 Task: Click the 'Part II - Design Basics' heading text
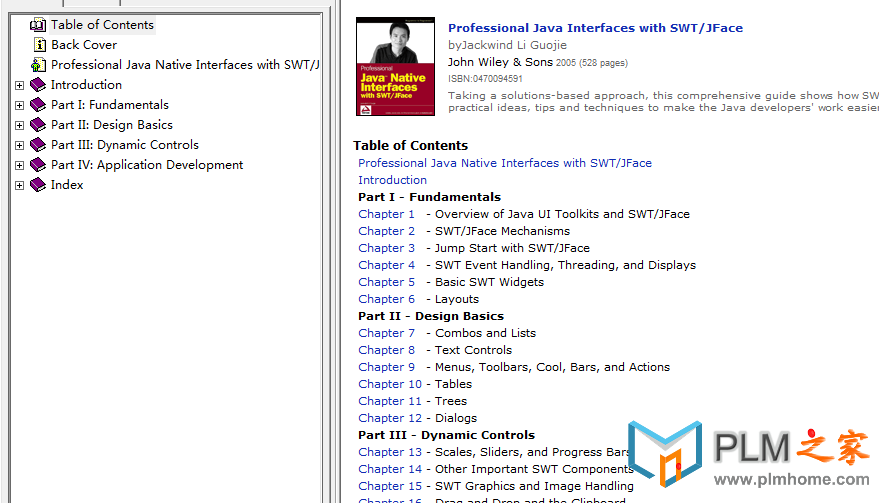(431, 316)
